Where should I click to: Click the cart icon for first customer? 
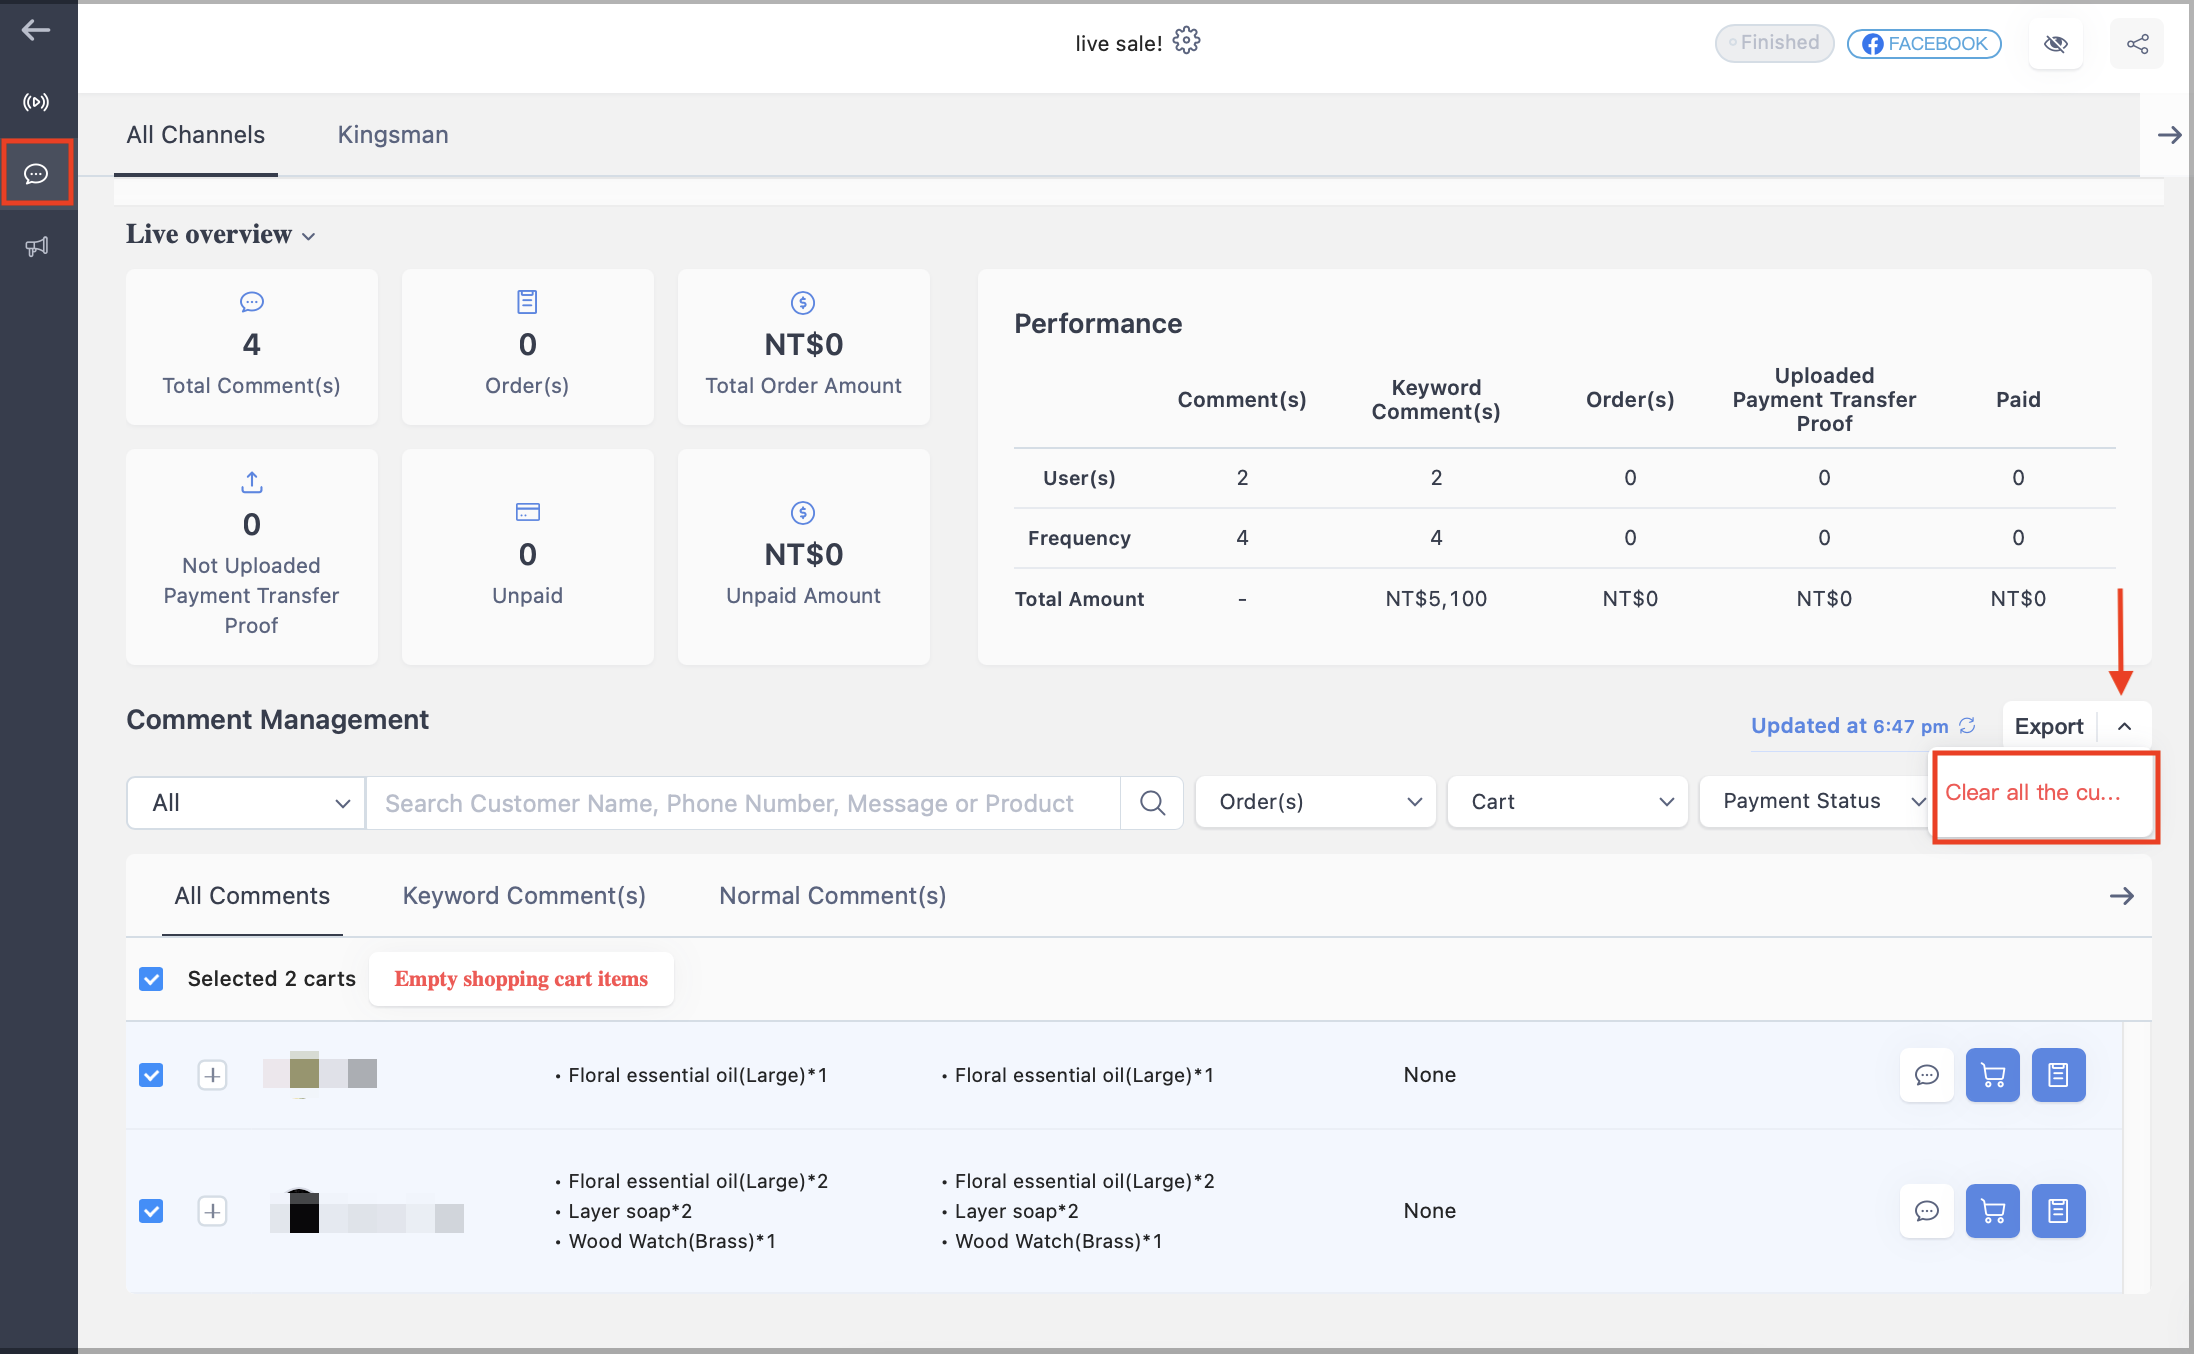coord(1992,1075)
